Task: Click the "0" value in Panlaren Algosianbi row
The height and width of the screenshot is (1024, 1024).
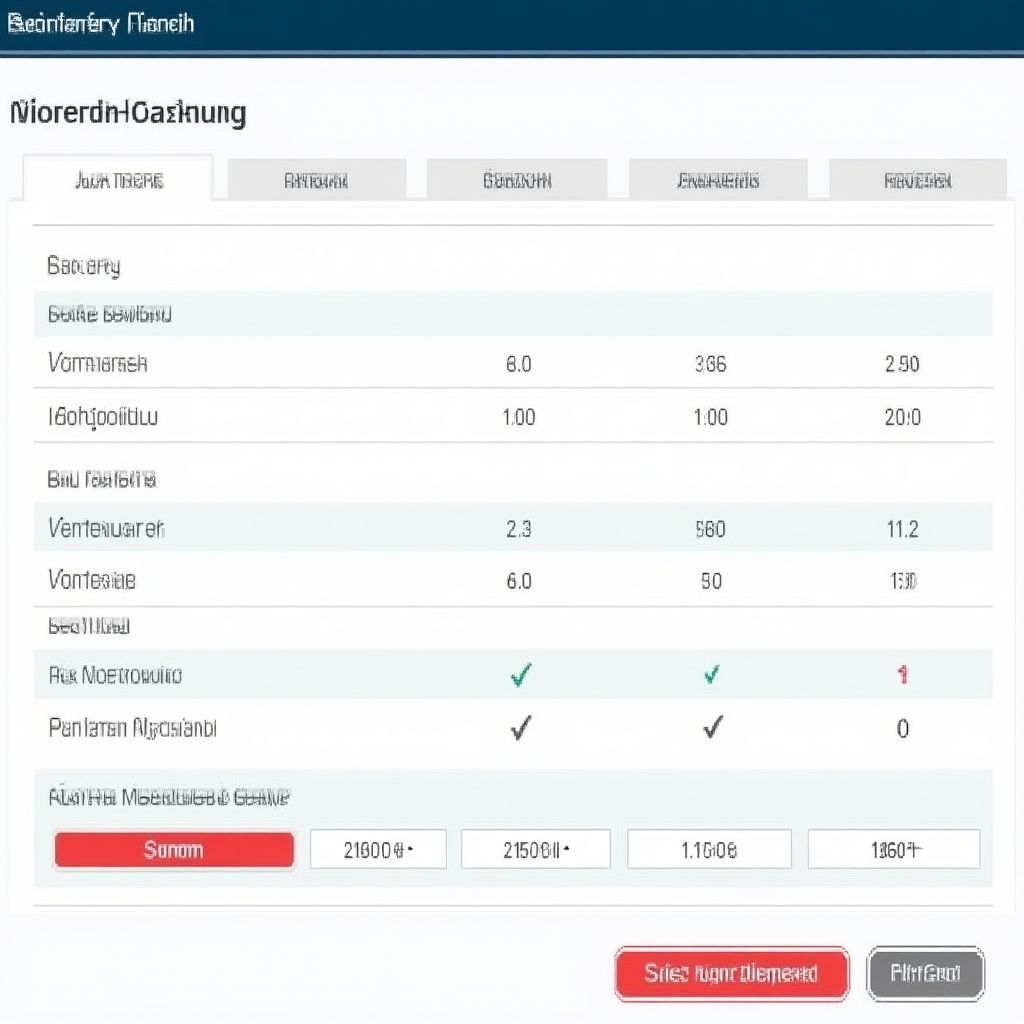Action: (x=902, y=729)
